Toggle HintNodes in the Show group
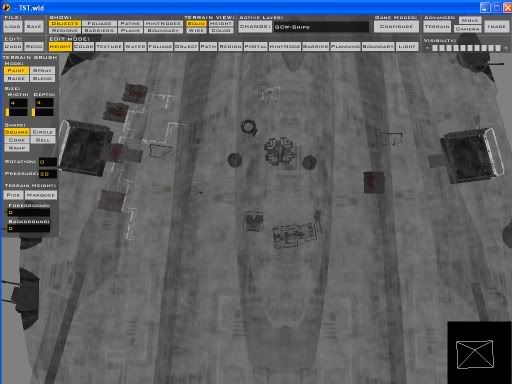Screen dimensions: 512x384 click(x=163, y=23)
